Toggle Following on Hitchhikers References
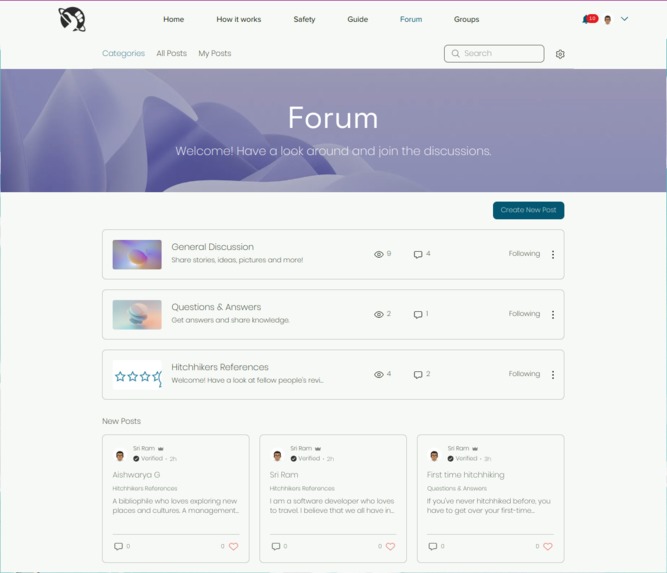667x573 pixels. click(x=524, y=373)
